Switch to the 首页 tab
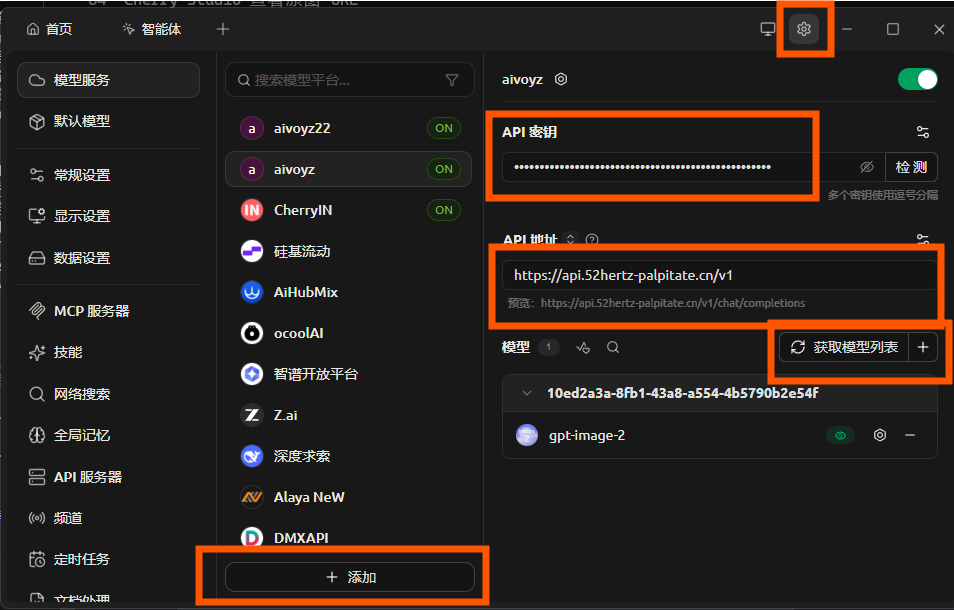Screen dimensions: 954x610 click(49, 29)
